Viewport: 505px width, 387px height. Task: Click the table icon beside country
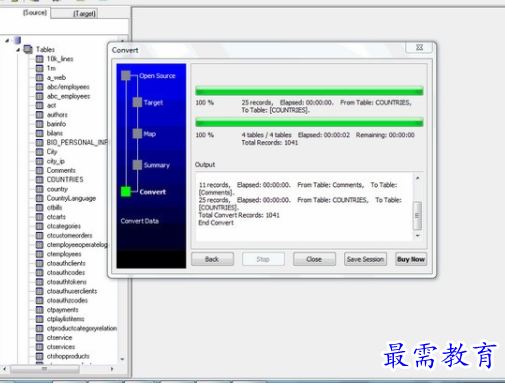tap(40, 189)
